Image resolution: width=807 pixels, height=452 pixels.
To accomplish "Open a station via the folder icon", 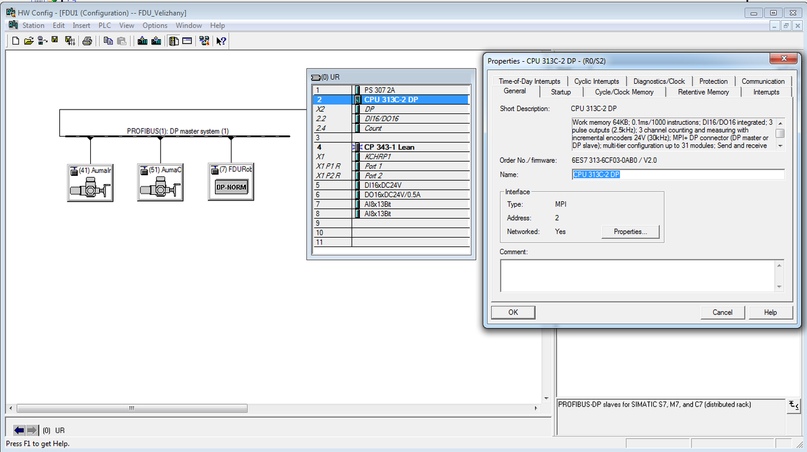I will (x=29, y=41).
